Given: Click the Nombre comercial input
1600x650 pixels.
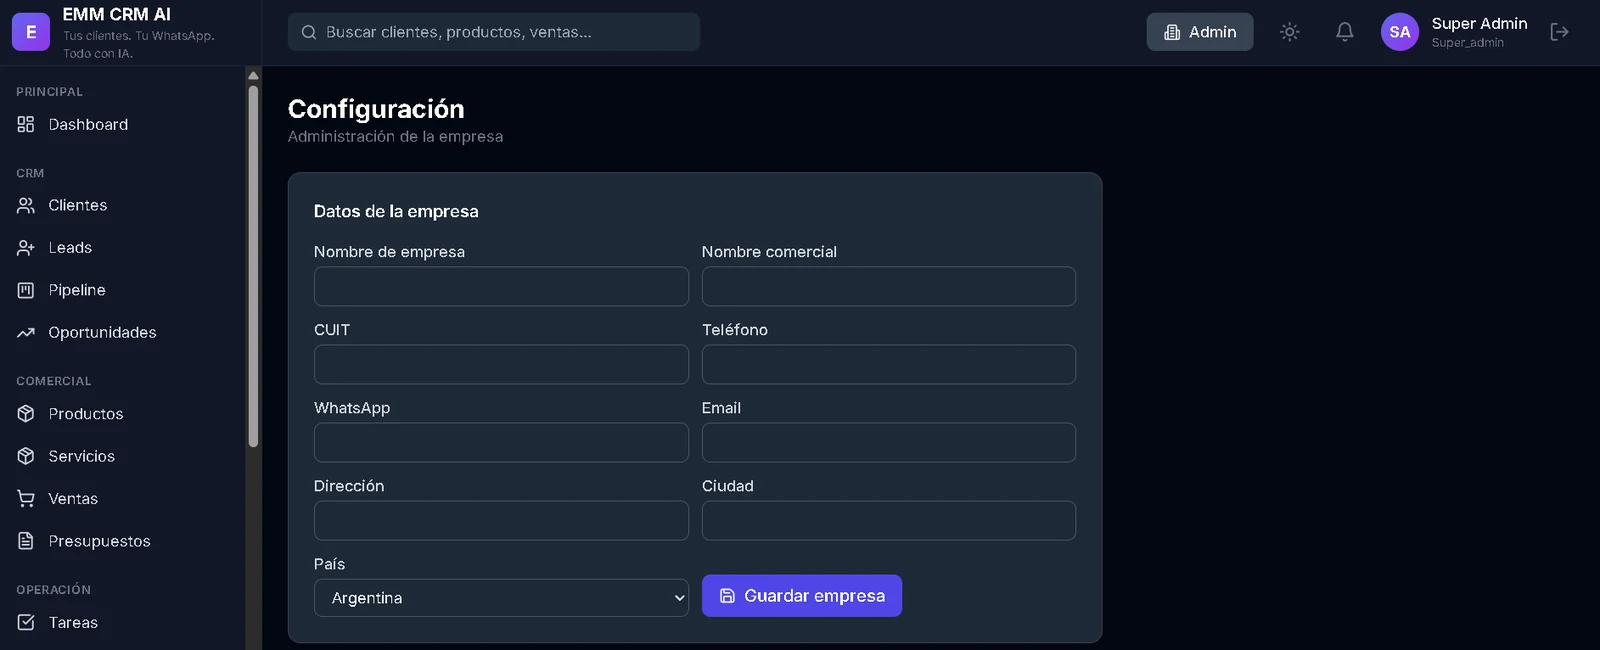Looking at the screenshot, I should pyautogui.click(x=889, y=286).
